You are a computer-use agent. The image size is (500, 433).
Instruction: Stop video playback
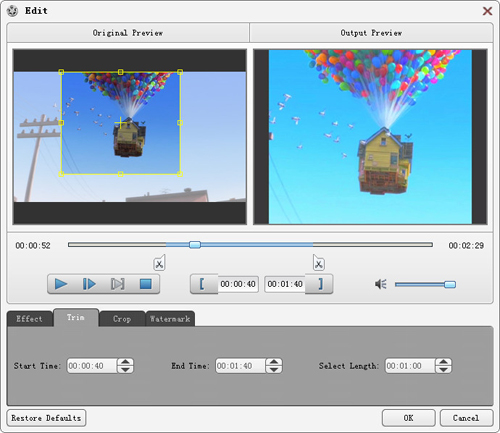pos(146,284)
